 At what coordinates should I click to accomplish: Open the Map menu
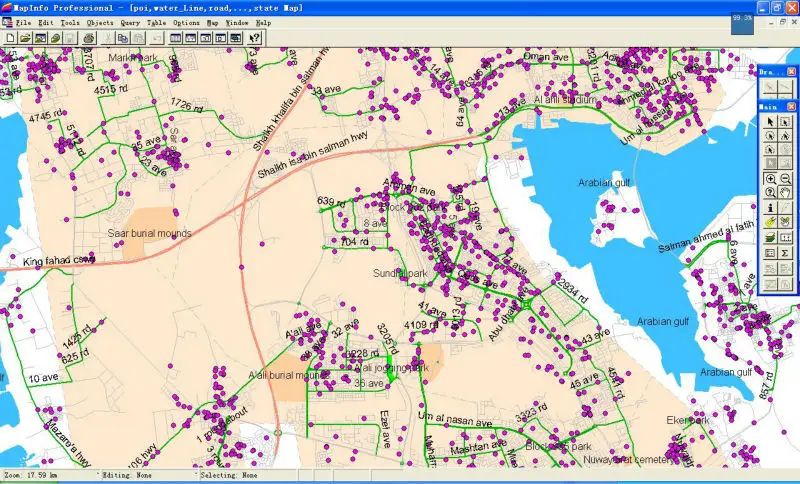[212, 22]
